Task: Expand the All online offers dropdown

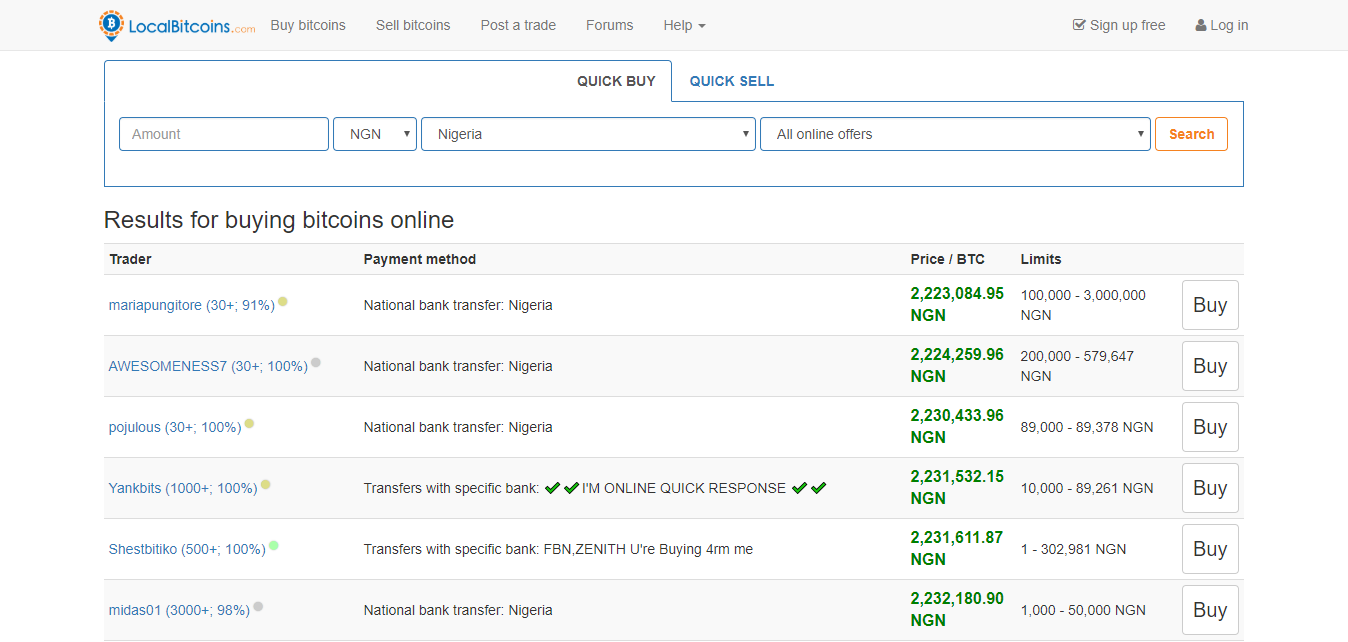Action: pos(955,134)
